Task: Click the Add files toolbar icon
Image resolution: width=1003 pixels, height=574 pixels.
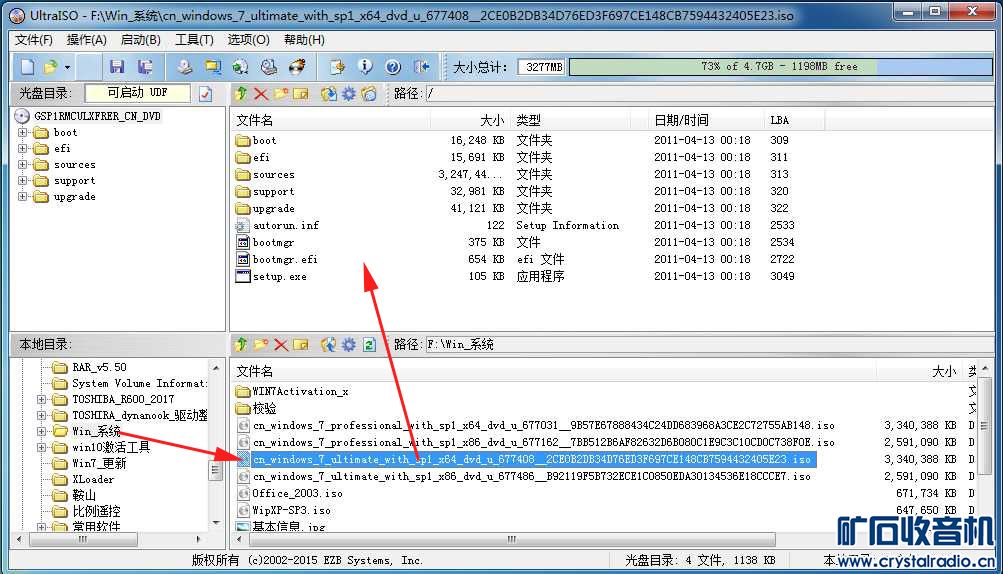Action: click(337, 67)
